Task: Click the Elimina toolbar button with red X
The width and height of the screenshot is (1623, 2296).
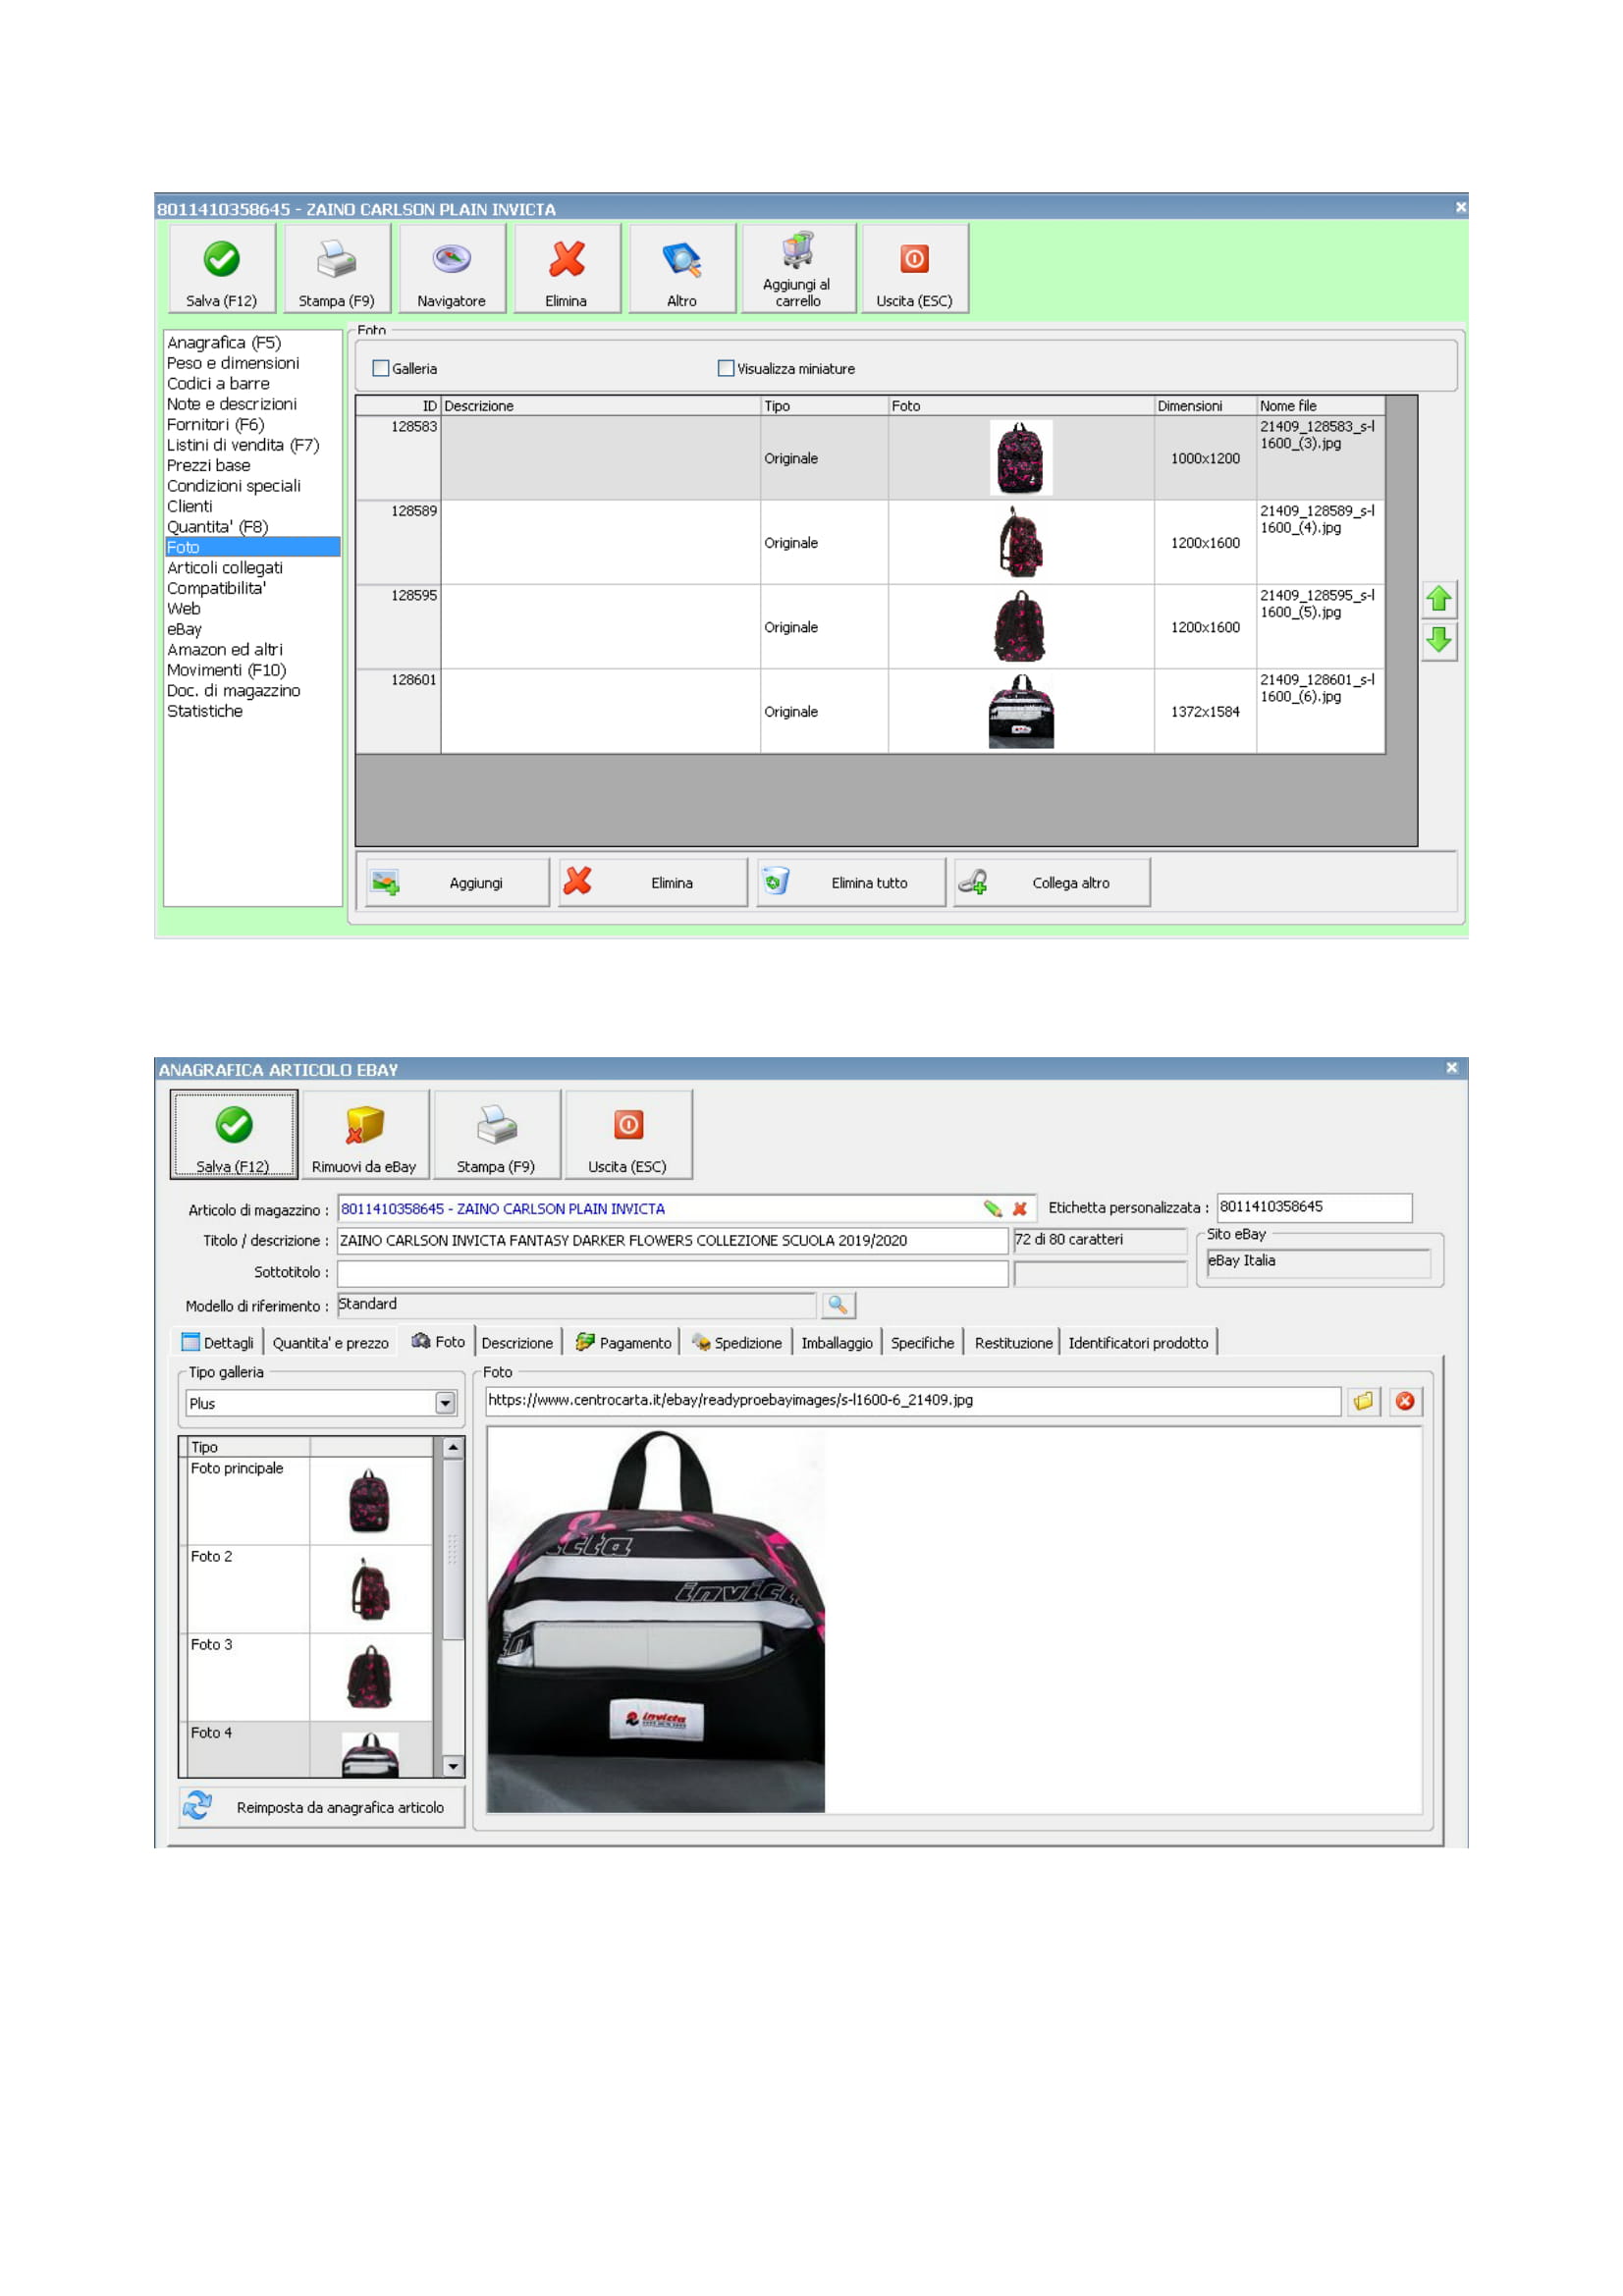Action: point(566,268)
